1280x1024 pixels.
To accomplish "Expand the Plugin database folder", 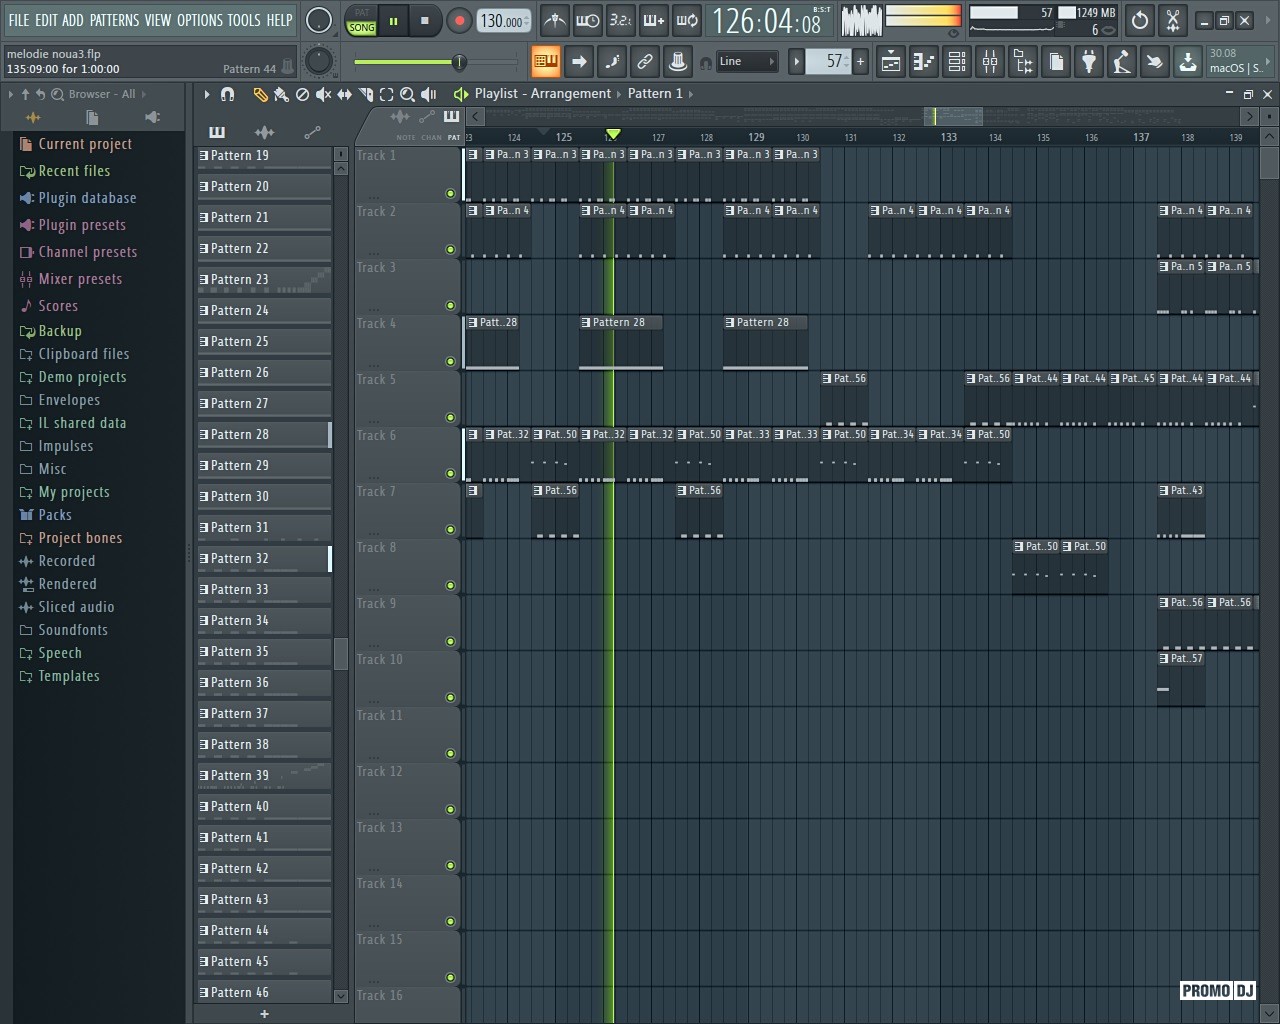I will click(x=87, y=198).
